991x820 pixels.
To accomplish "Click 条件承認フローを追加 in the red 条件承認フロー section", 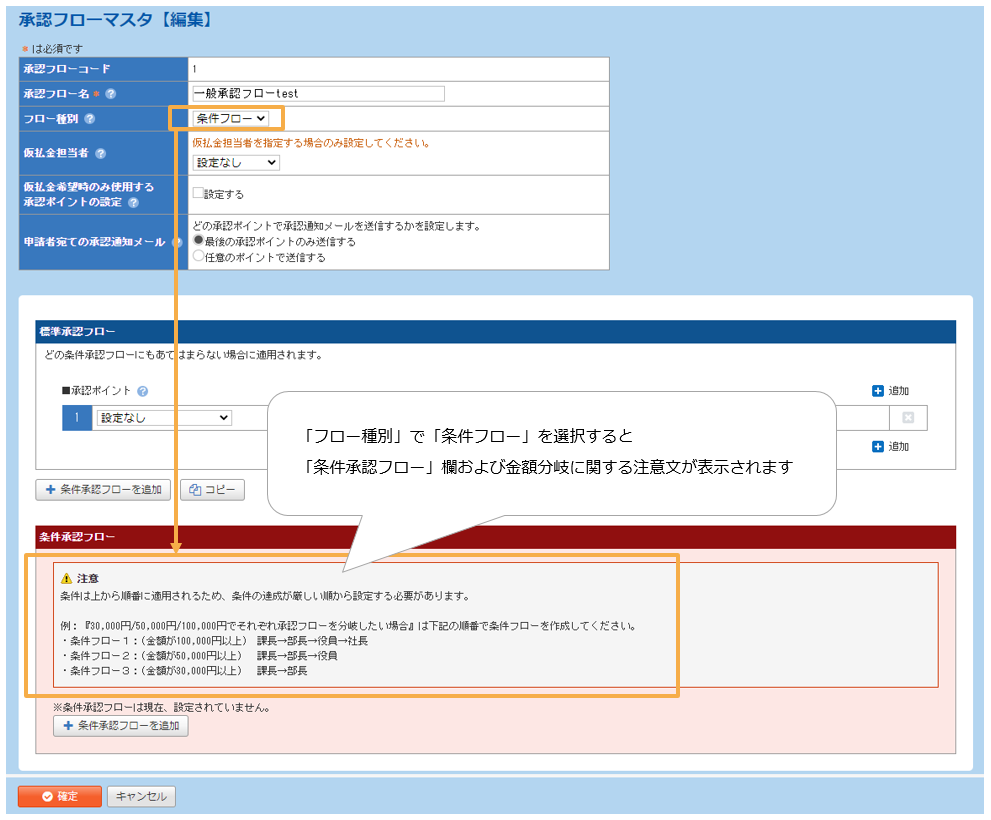I will [x=121, y=726].
